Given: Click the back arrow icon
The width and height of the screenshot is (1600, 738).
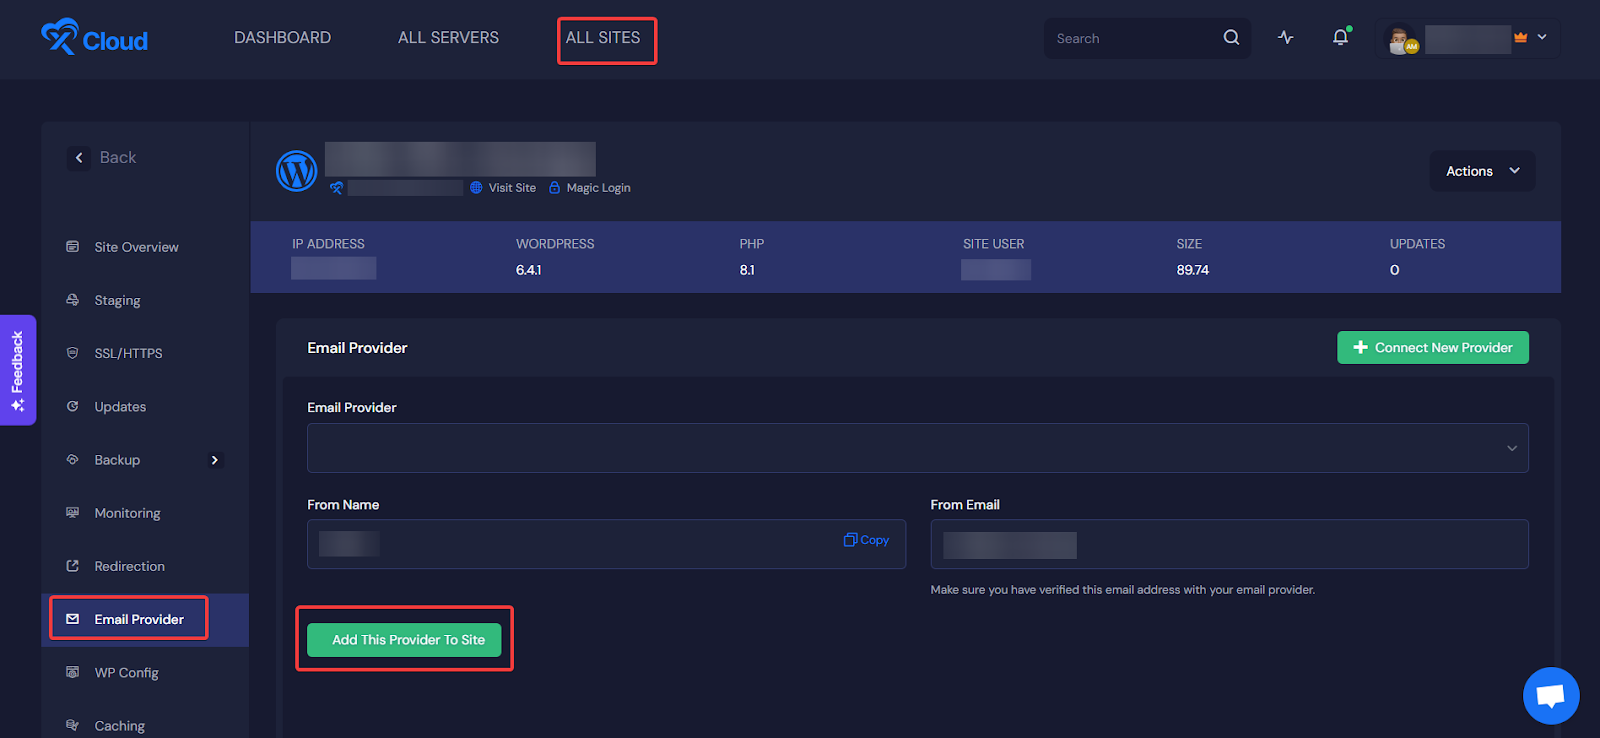Looking at the screenshot, I should pyautogui.click(x=79, y=158).
